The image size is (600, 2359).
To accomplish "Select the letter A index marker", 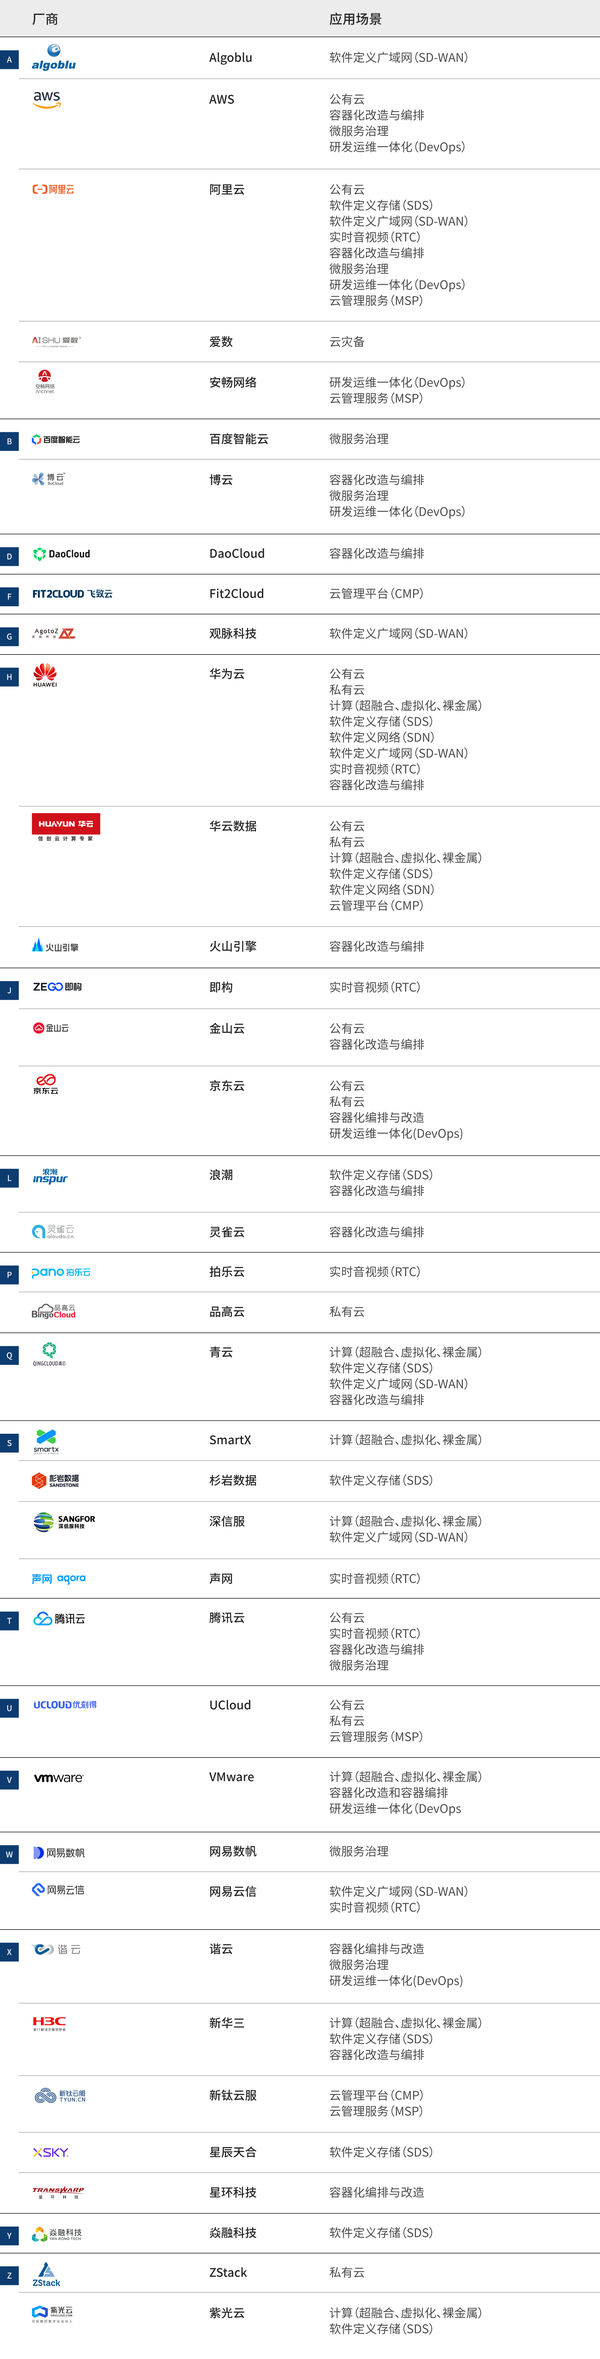I will 9,60.
